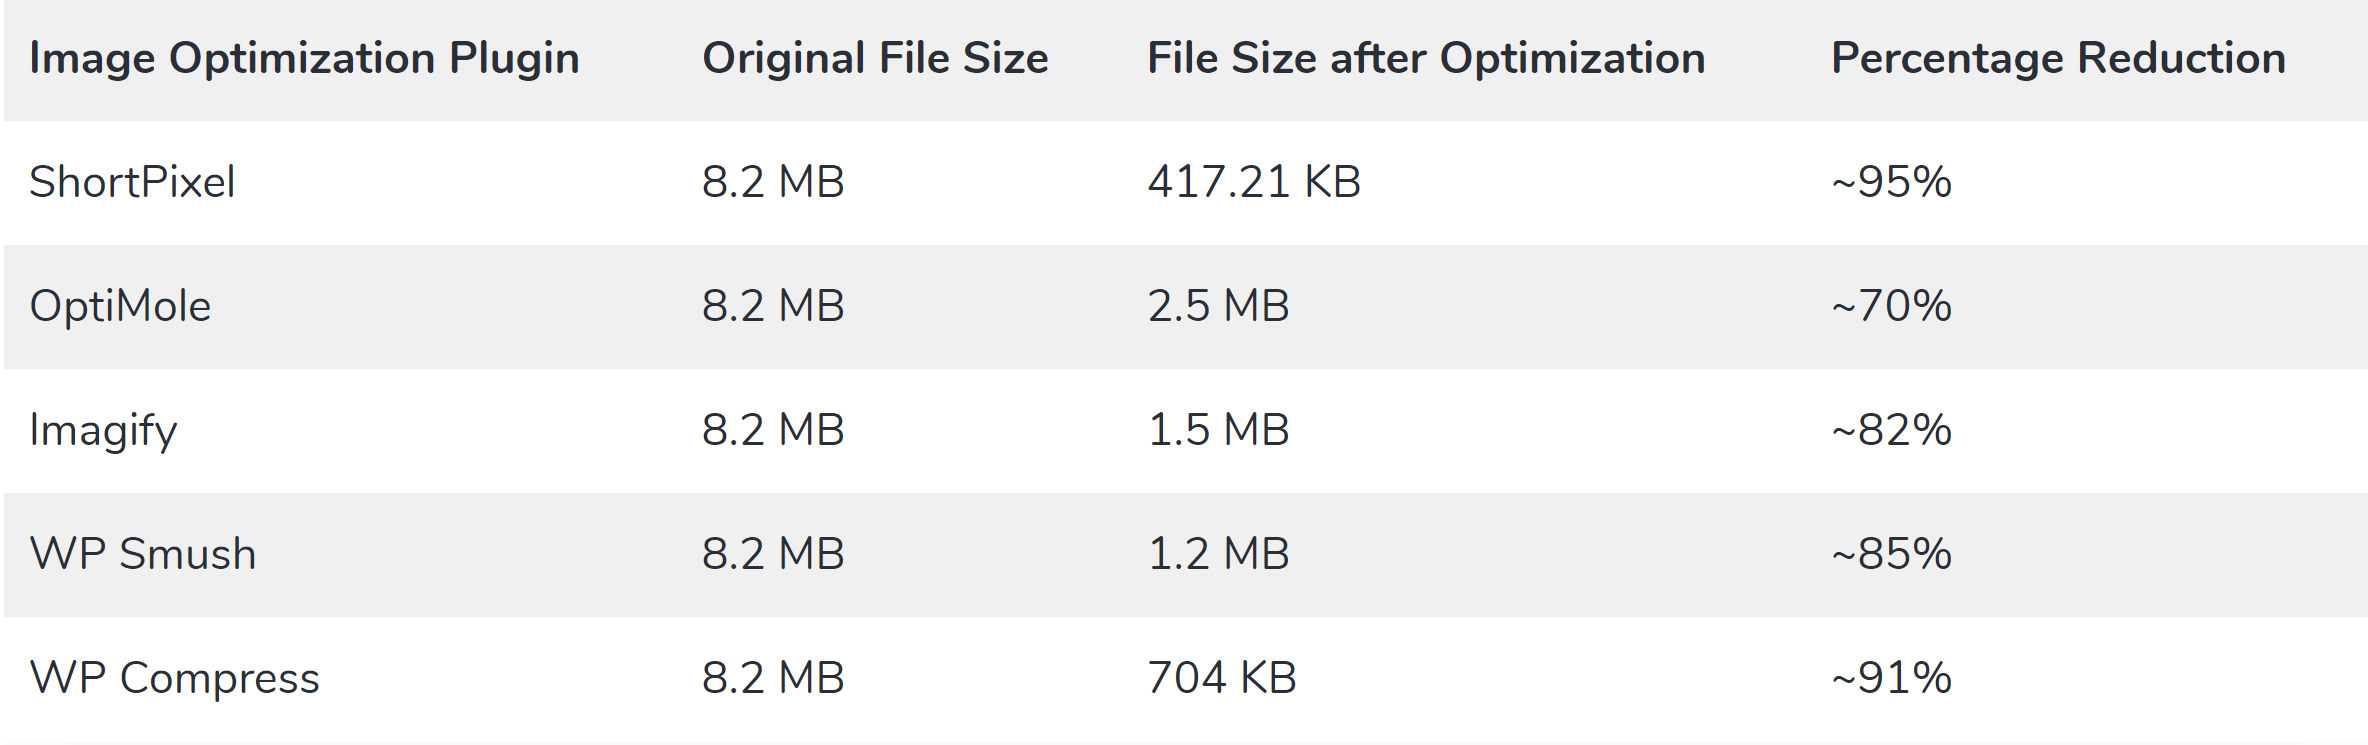Click the ~82% reduction value

pyautogui.click(x=1891, y=430)
